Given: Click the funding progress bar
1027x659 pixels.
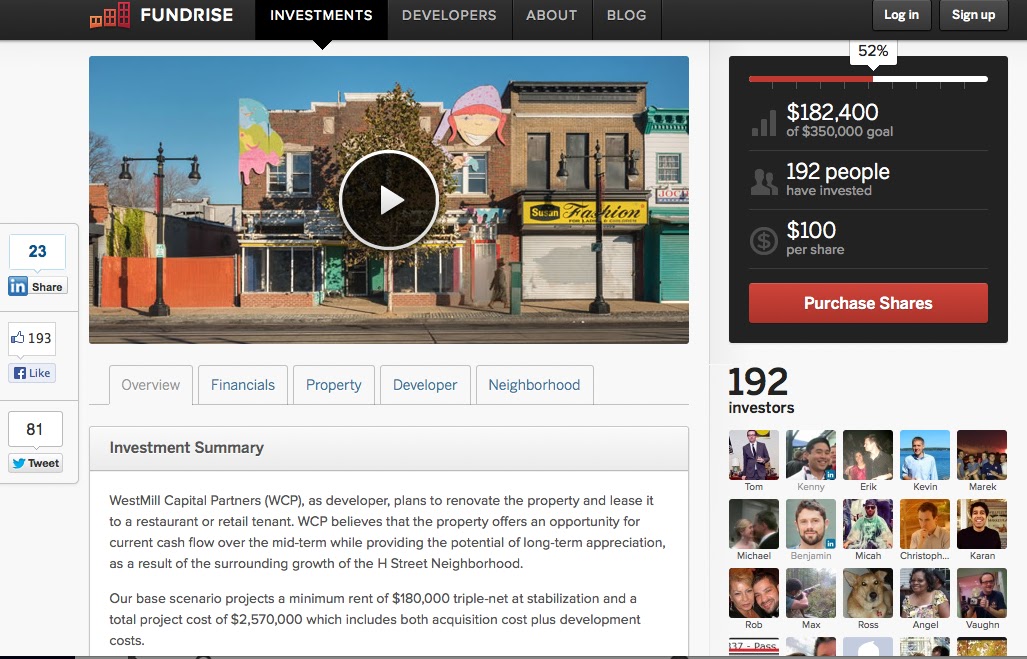Looking at the screenshot, I should pyautogui.click(x=868, y=79).
